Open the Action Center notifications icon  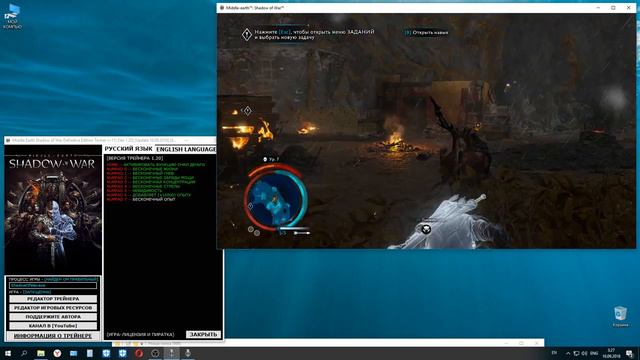629,353
